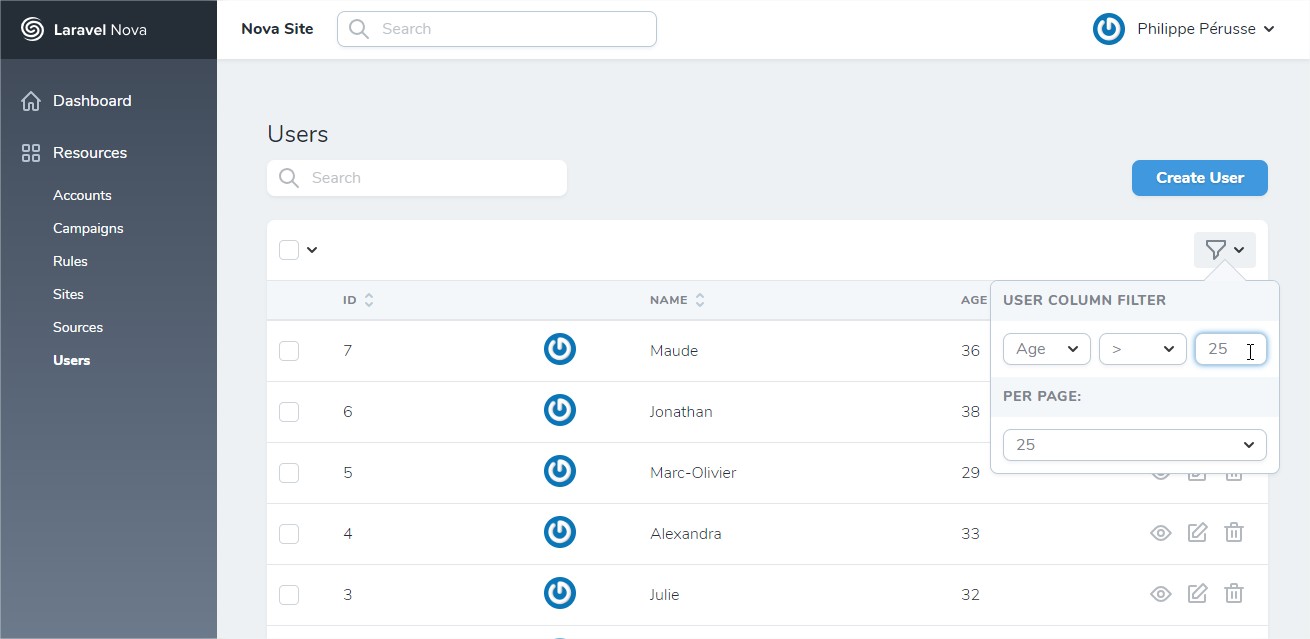Check the box for user Maude

click(289, 351)
